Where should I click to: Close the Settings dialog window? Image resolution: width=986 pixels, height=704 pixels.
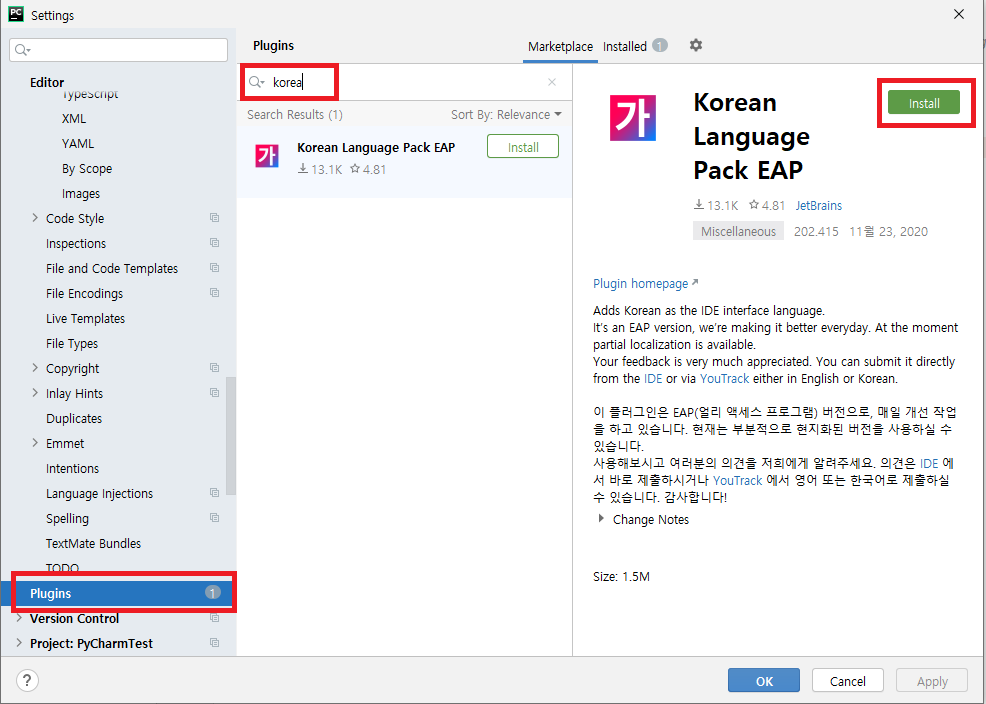pyautogui.click(x=958, y=14)
